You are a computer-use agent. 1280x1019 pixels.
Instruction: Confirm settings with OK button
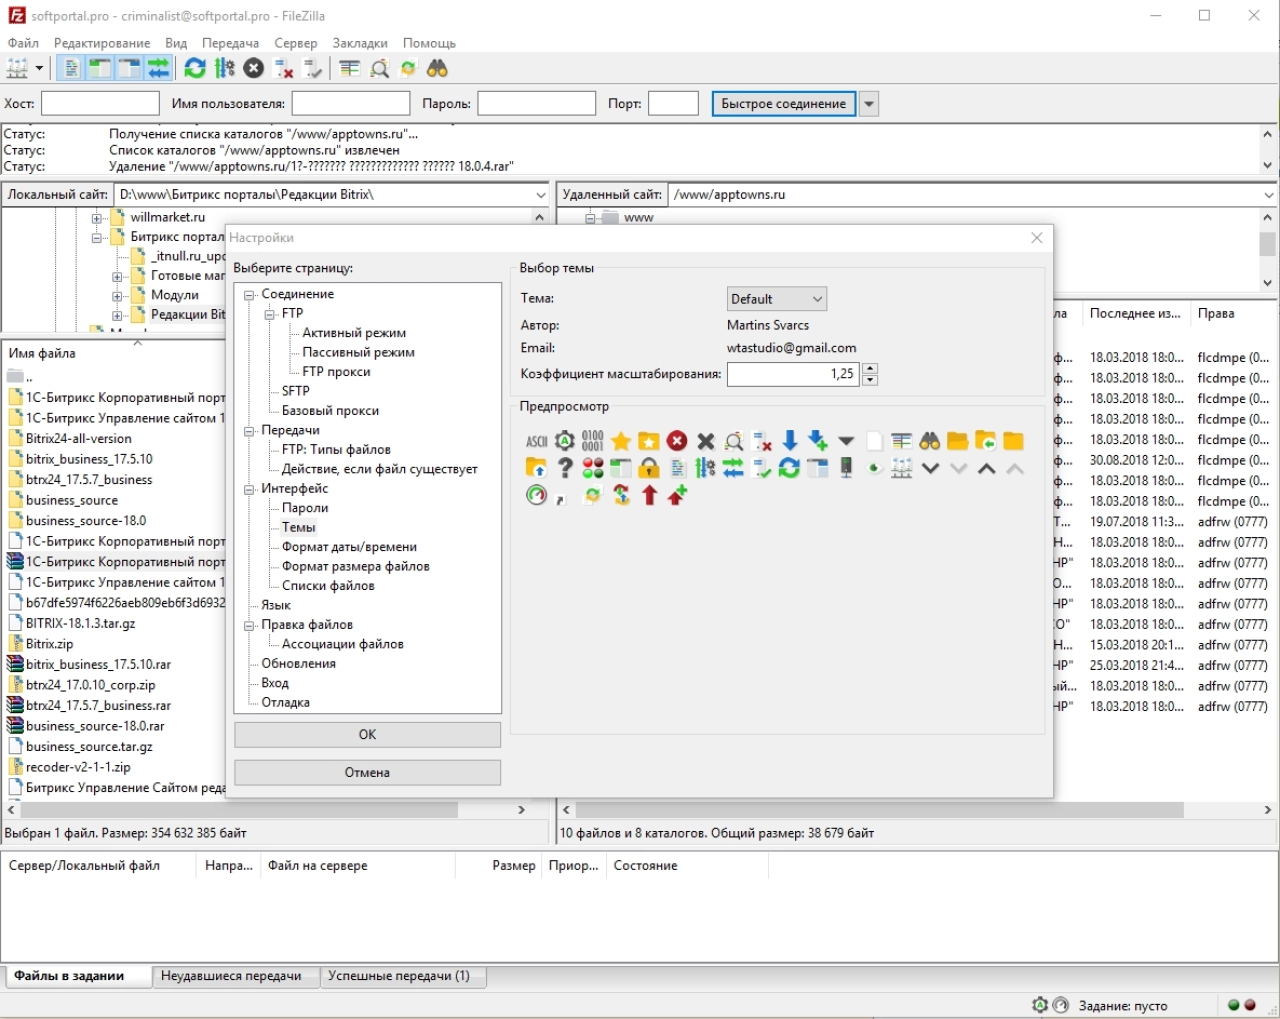(x=367, y=735)
